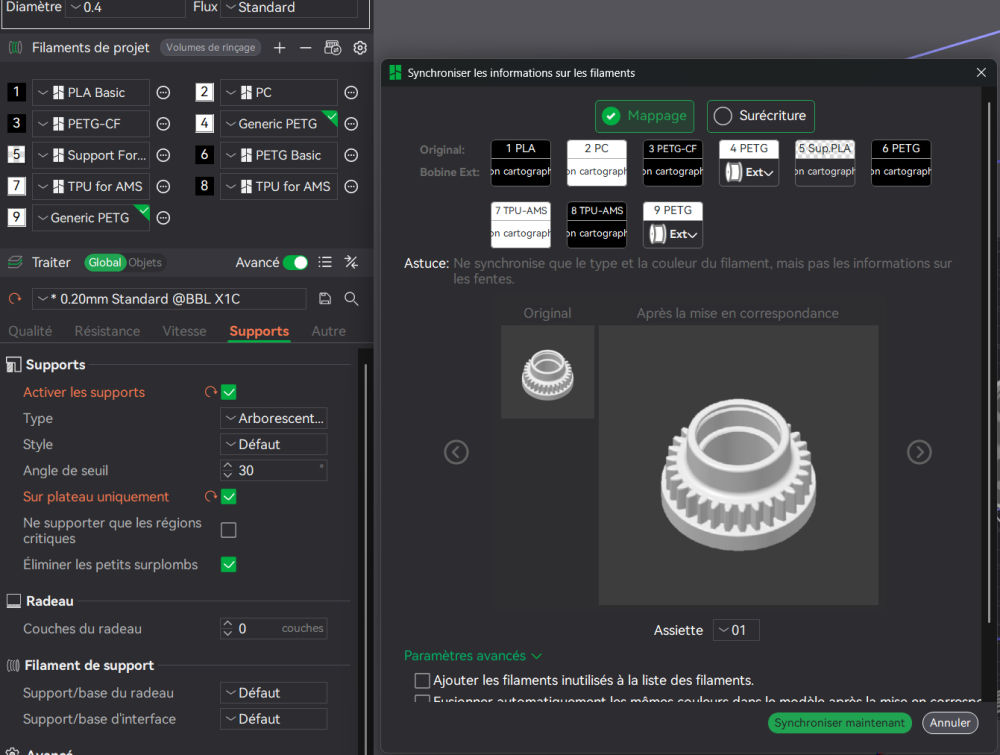Remove a filament with the minus icon

click(305, 48)
